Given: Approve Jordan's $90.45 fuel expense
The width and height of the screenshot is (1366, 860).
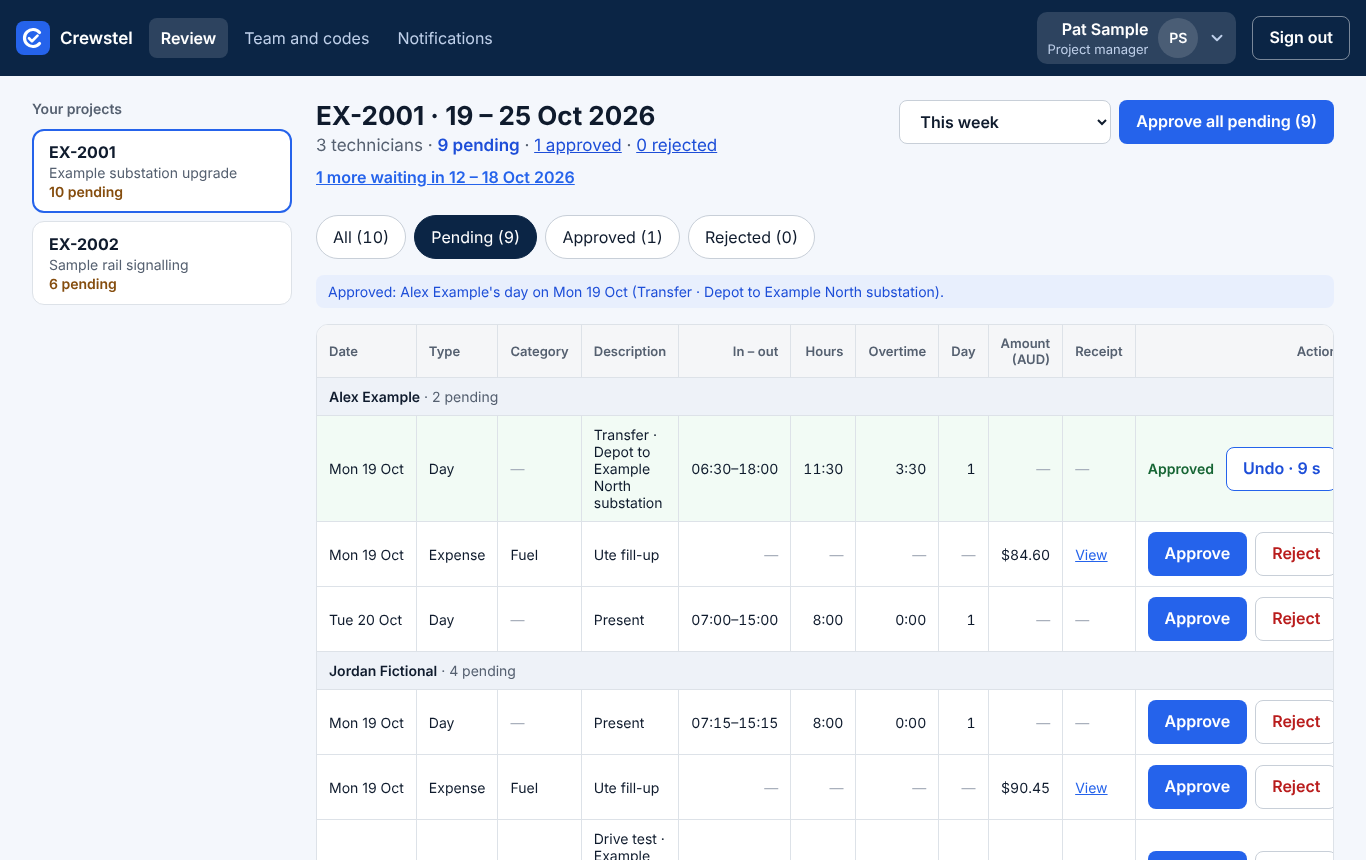Looking at the screenshot, I should [1197, 787].
